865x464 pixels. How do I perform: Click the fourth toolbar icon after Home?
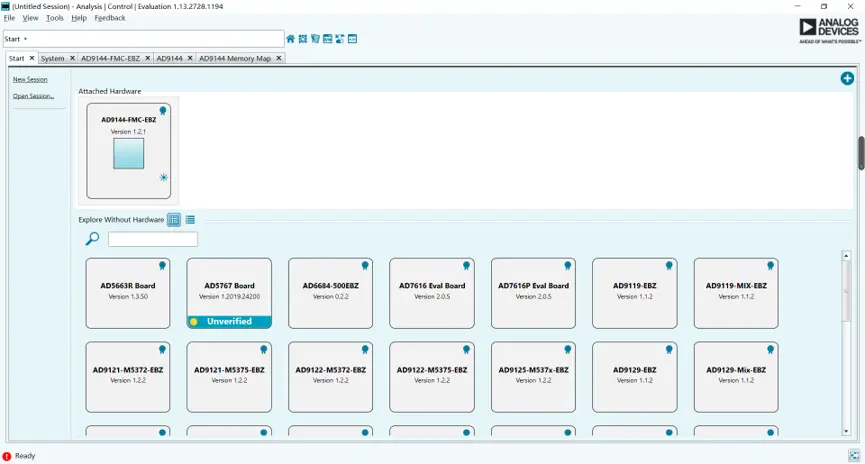click(328, 39)
